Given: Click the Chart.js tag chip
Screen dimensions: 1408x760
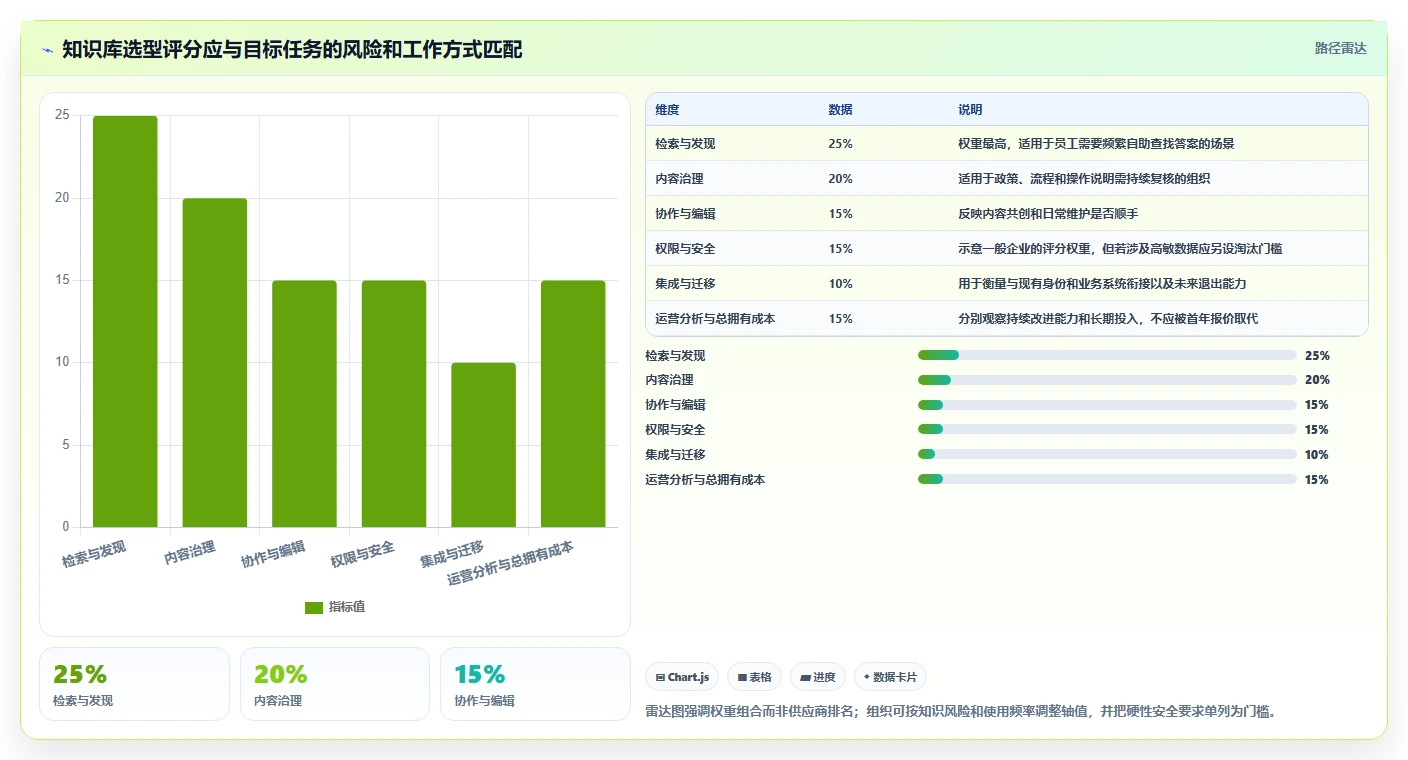Looking at the screenshot, I should [x=682, y=677].
